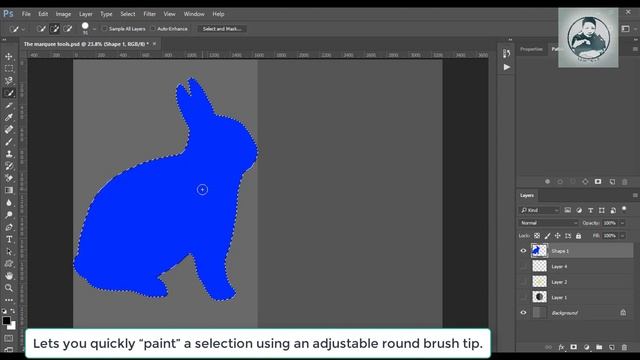Click the brush size preview circle

[x=85, y=26]
